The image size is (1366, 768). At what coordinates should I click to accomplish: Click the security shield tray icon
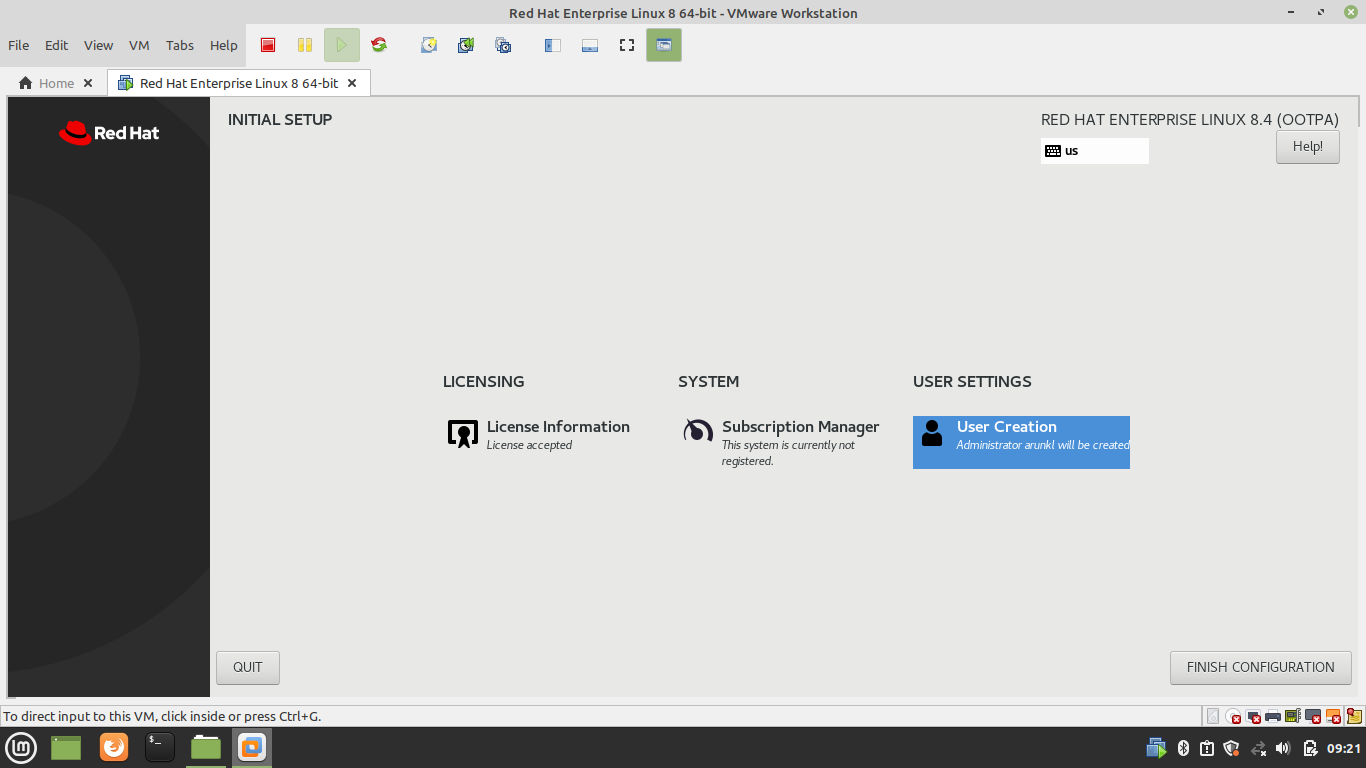pos(1232,748)
